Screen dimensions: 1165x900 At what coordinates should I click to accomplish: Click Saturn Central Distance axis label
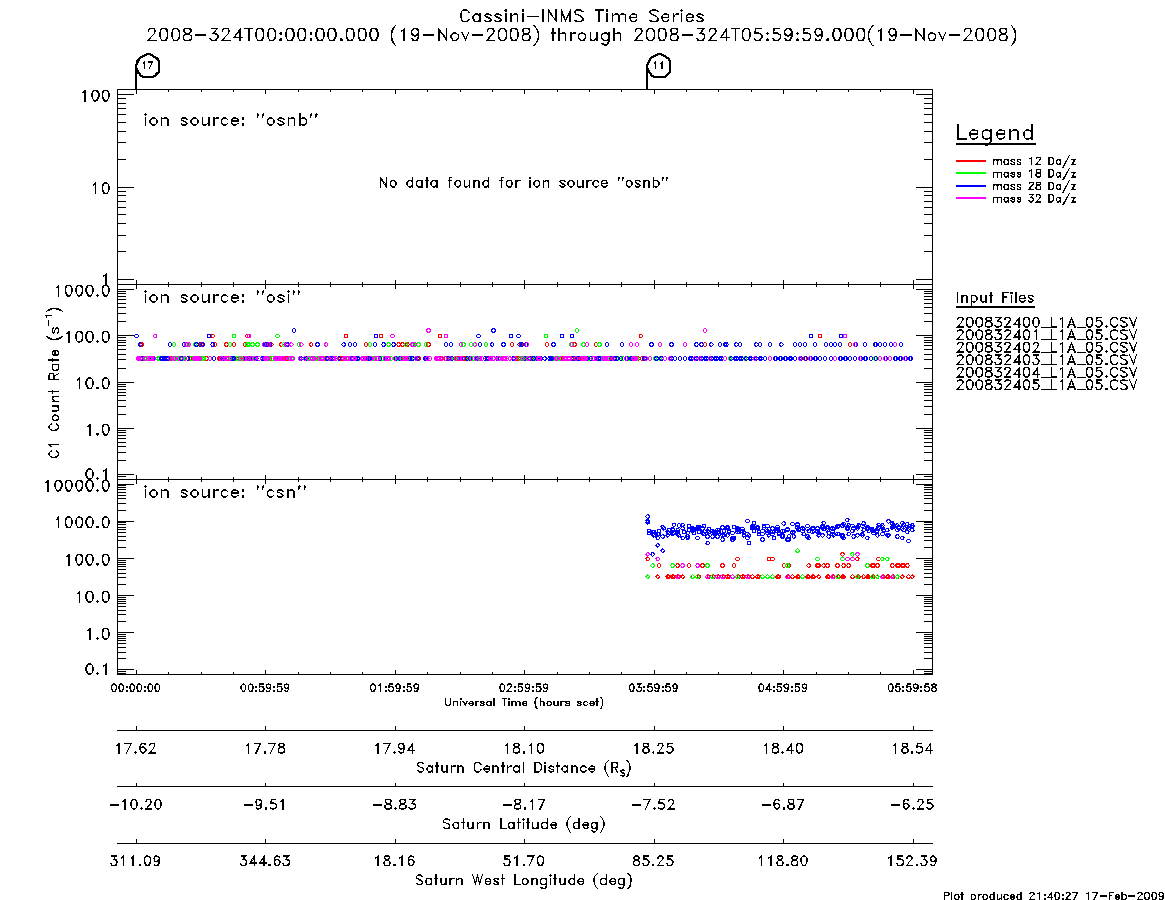click(x=524, y=768)
